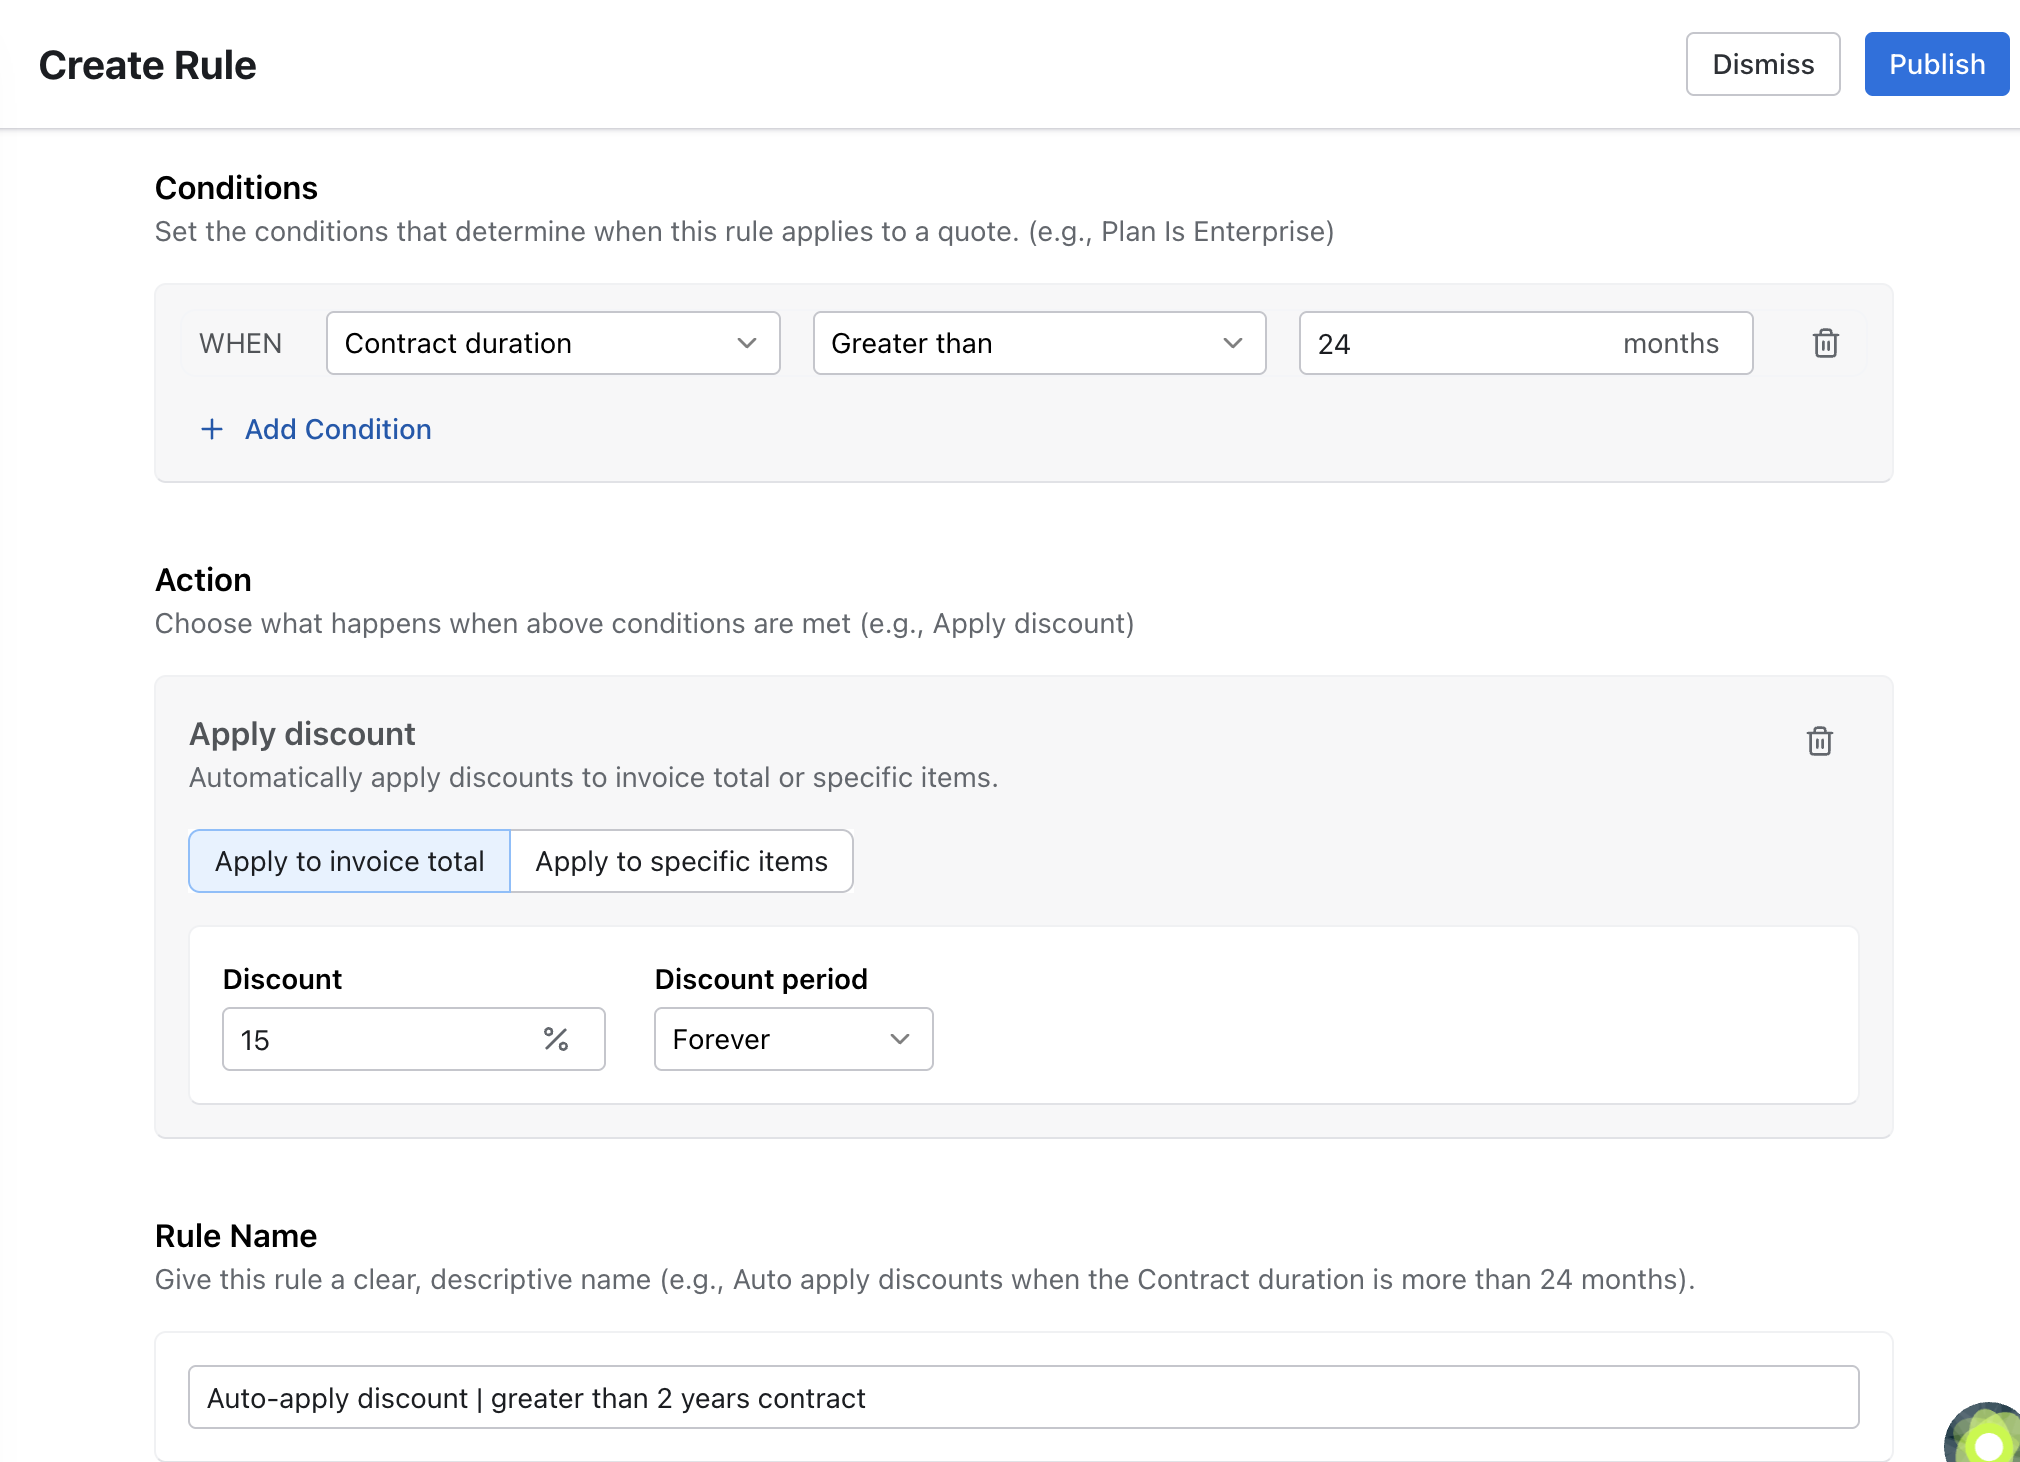The image size is (2020, 1462).
Task: Edit the 24 months value field
Action: point(1440,343)
